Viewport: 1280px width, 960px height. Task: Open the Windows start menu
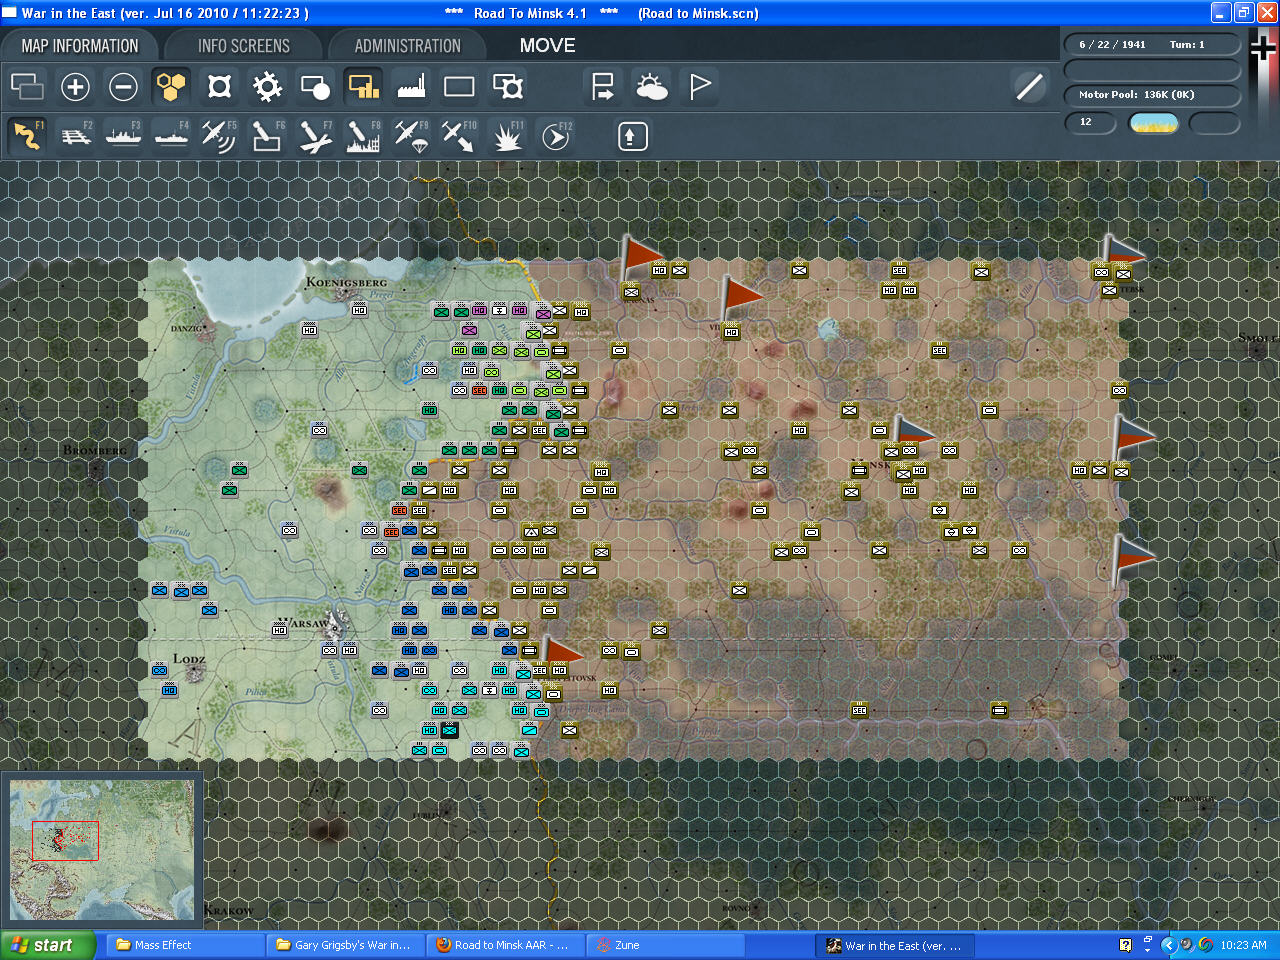(48, 945)
